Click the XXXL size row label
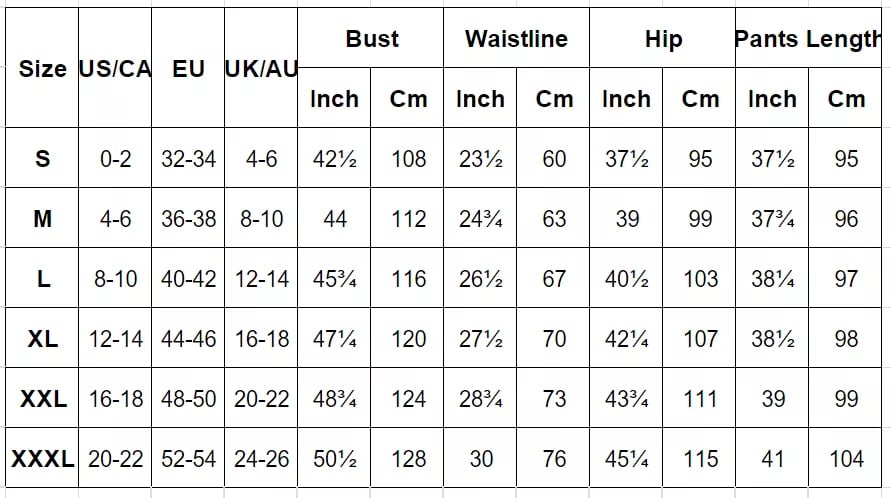Screen dimensions: 891x498 tap(42, 459)
